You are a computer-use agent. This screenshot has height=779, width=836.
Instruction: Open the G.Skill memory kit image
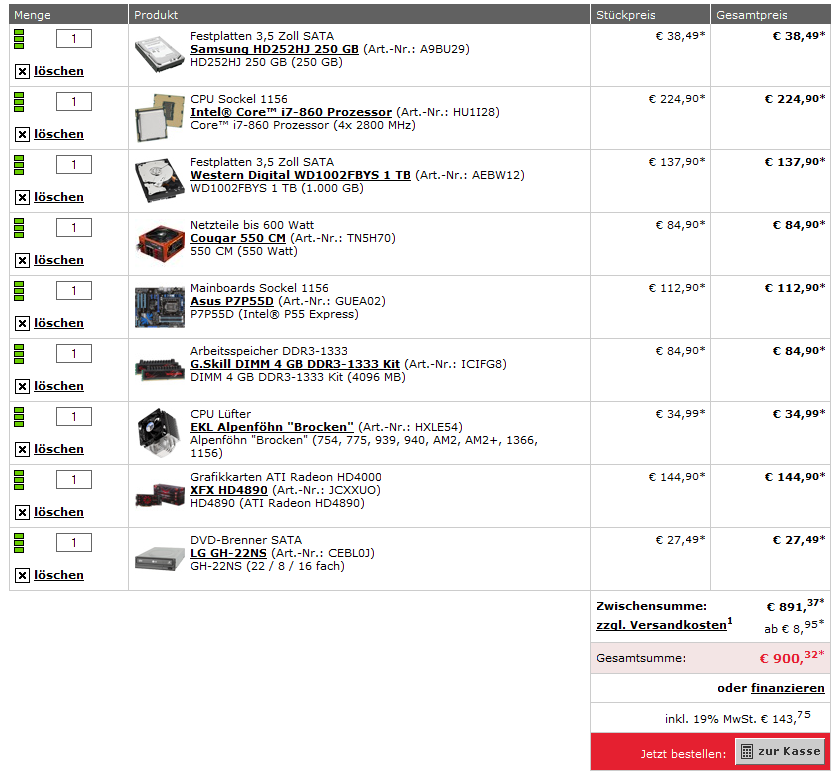click(159, 368)
